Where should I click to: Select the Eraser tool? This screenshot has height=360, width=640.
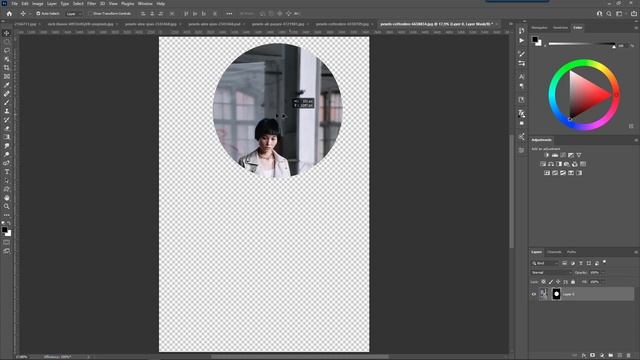coord(7,128)
